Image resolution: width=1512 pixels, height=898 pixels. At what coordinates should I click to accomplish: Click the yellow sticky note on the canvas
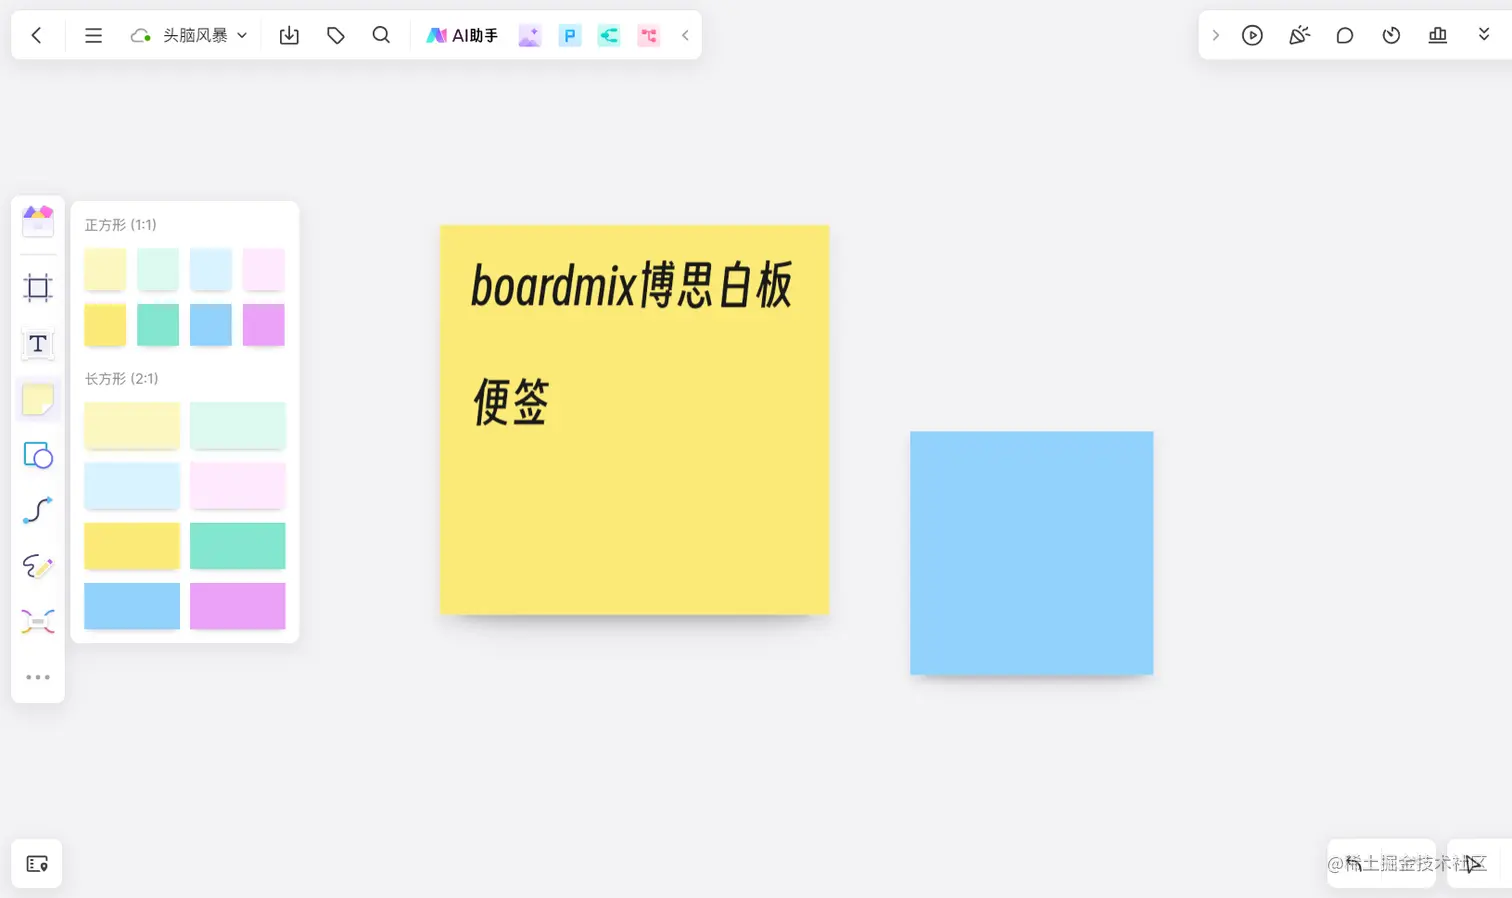click(634, 418)
